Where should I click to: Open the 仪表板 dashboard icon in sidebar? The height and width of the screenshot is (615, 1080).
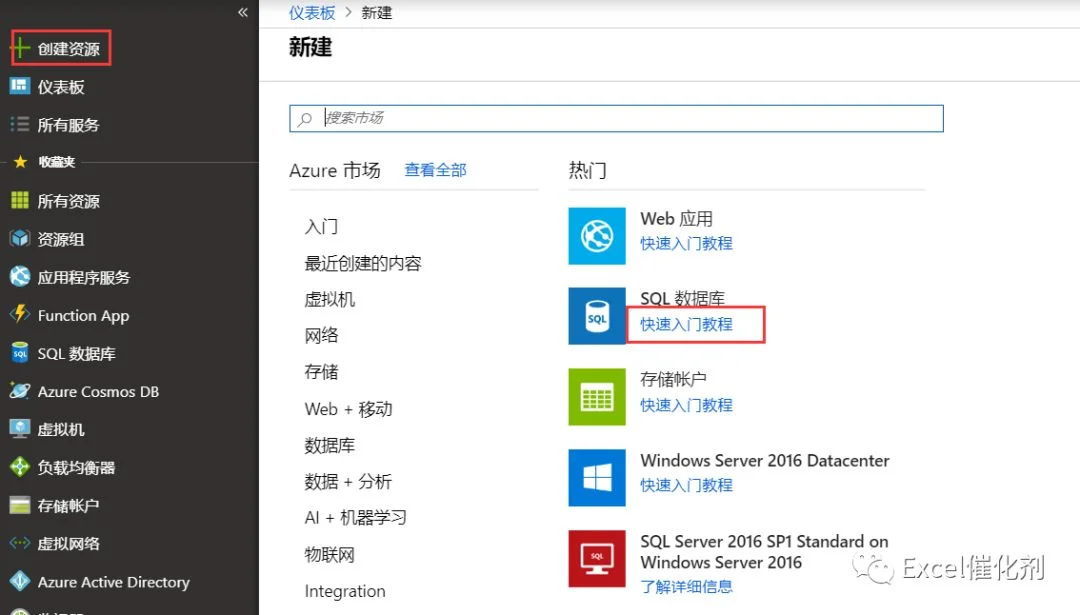(20, 86)
